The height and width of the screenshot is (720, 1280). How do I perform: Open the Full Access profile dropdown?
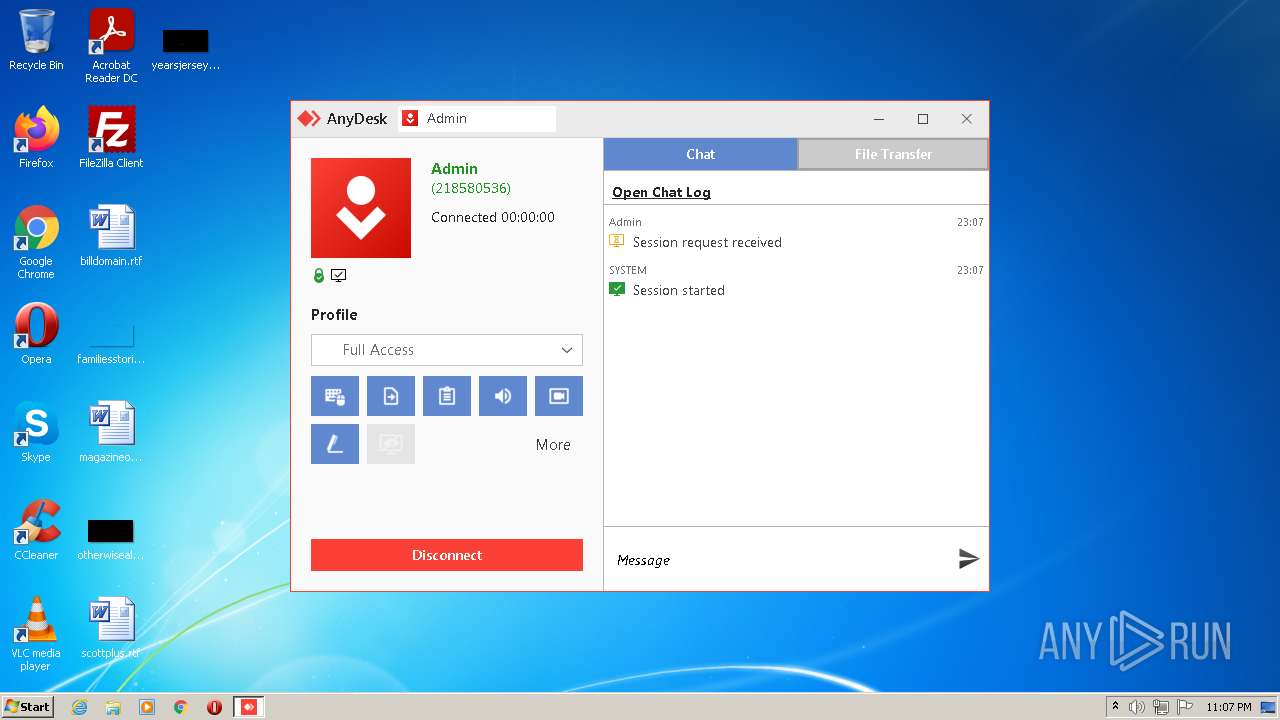447,350
